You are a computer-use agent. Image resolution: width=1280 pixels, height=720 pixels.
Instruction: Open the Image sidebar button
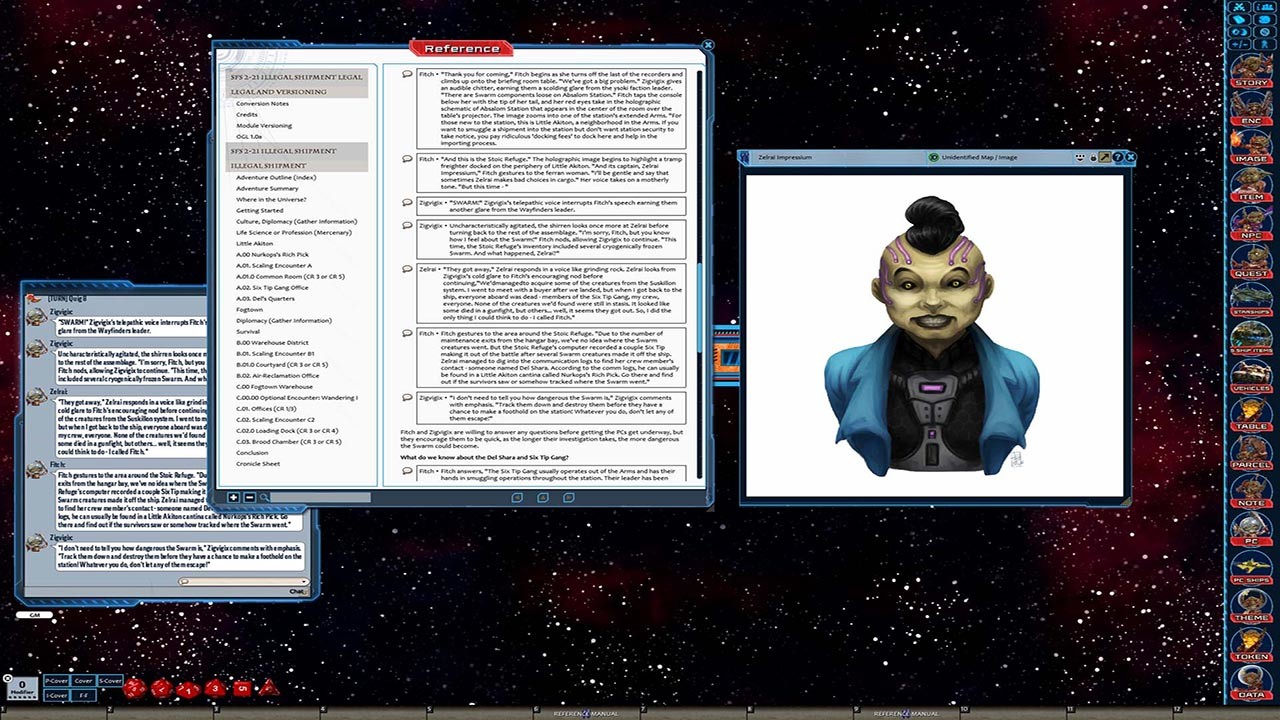pyautogui.click(x=1251, y=146)
